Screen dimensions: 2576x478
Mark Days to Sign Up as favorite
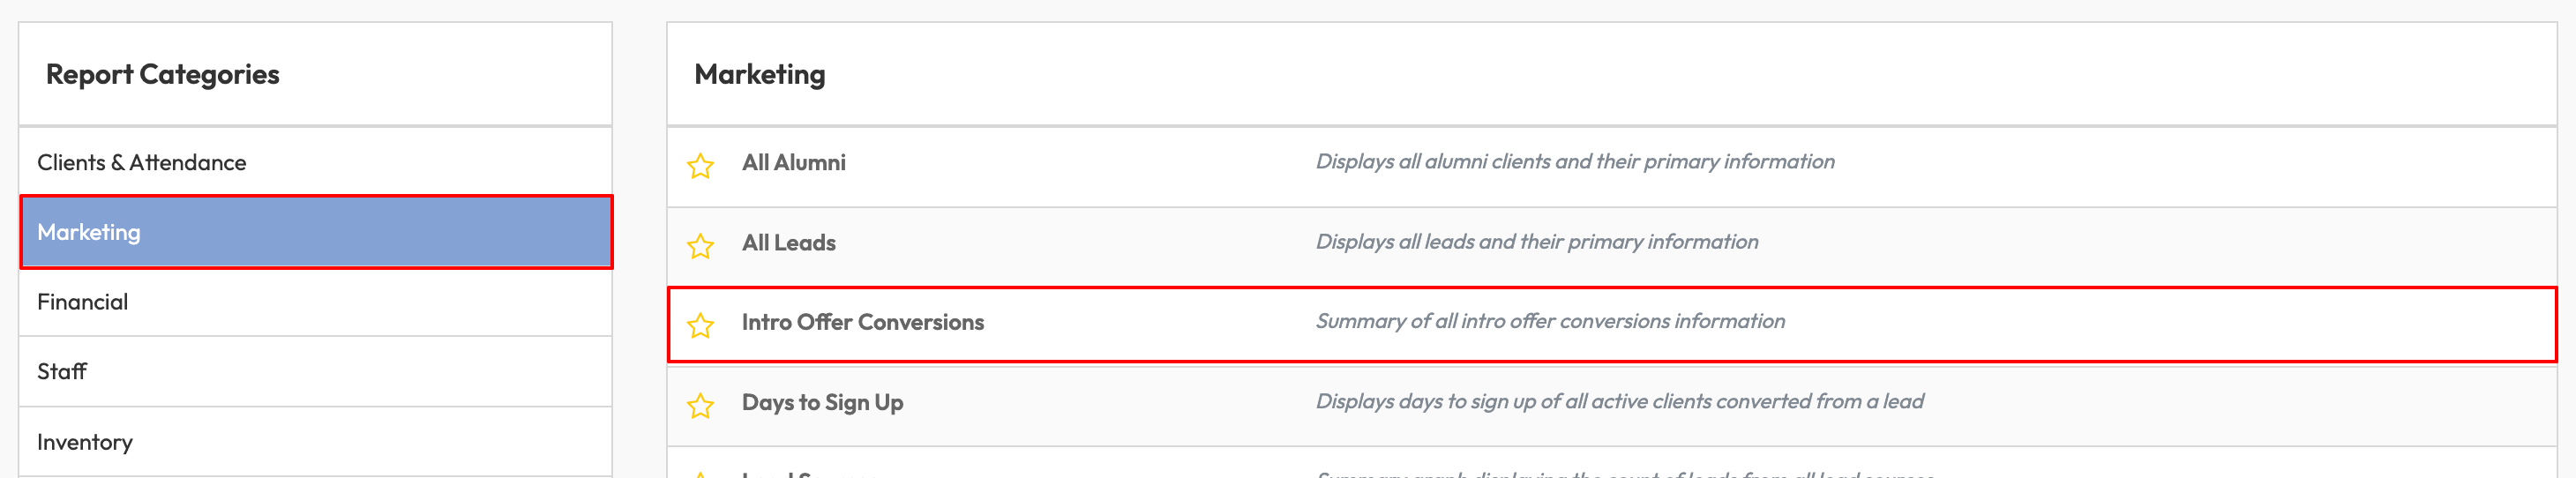point(700,405)
